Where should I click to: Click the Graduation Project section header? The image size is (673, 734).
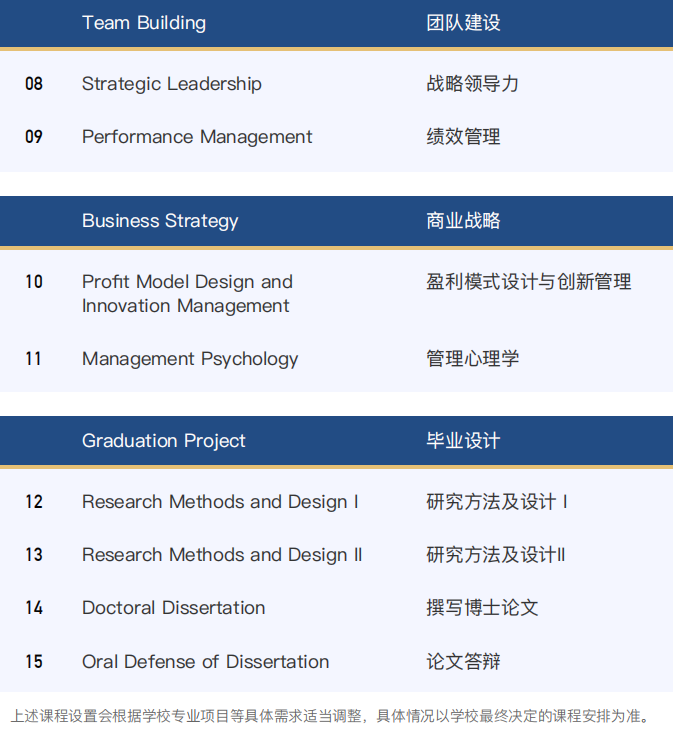pos(164,441)
